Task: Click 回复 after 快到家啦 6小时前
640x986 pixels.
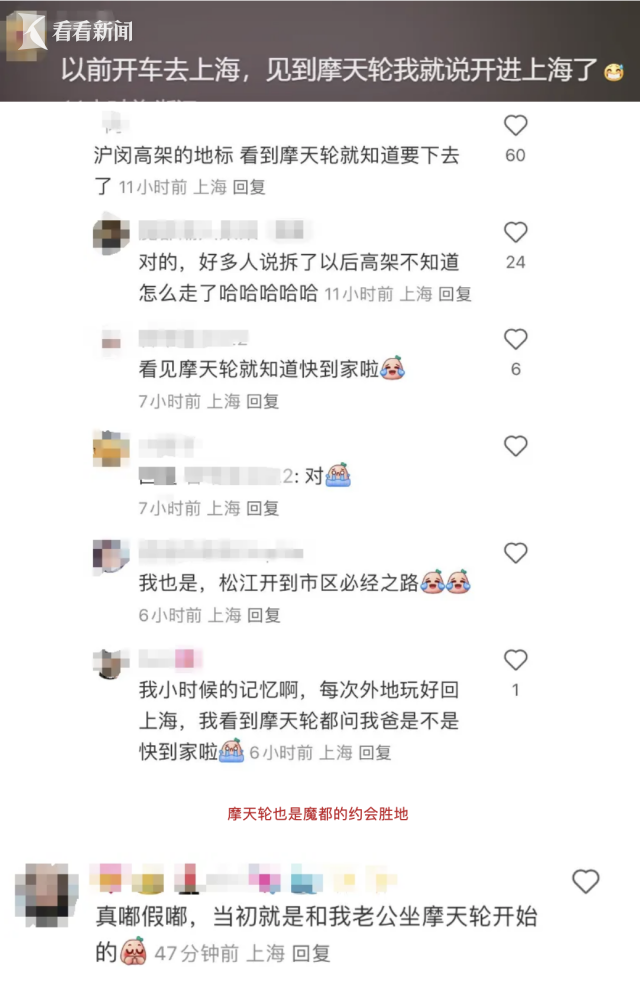Action: 375,752
